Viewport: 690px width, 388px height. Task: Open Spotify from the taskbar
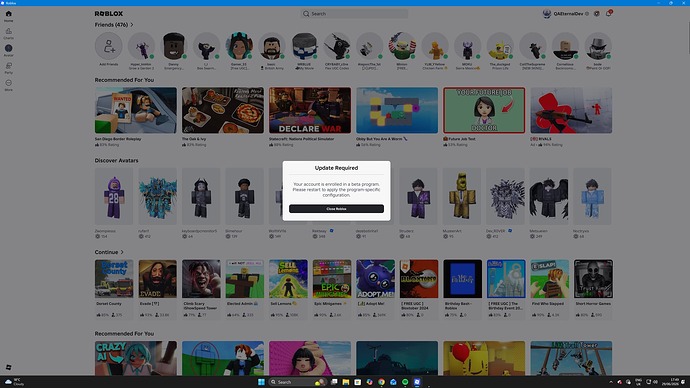click(x=405, y=382)
